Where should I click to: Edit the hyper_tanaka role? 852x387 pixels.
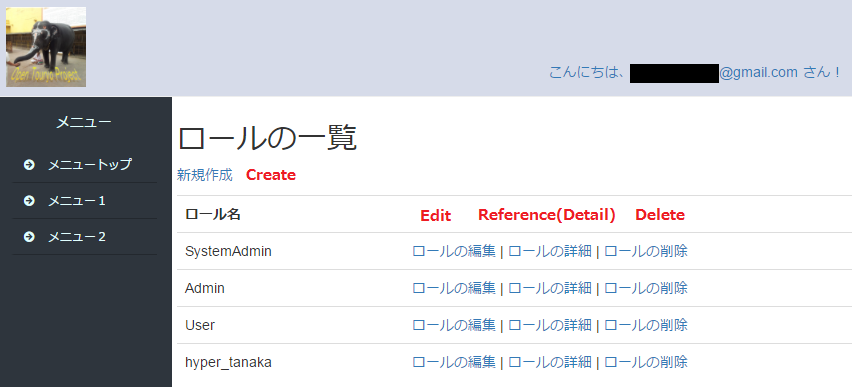tap(454, 362)
